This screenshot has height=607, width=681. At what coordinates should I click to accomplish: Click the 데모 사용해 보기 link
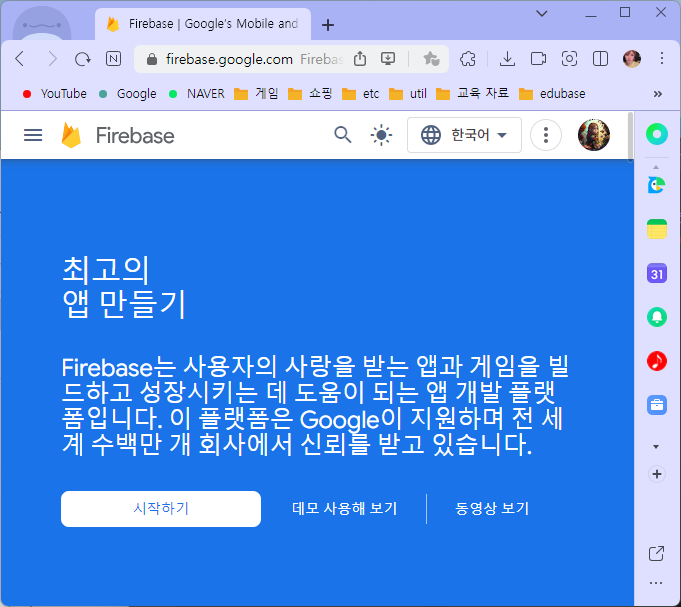[x=344, y=508]
